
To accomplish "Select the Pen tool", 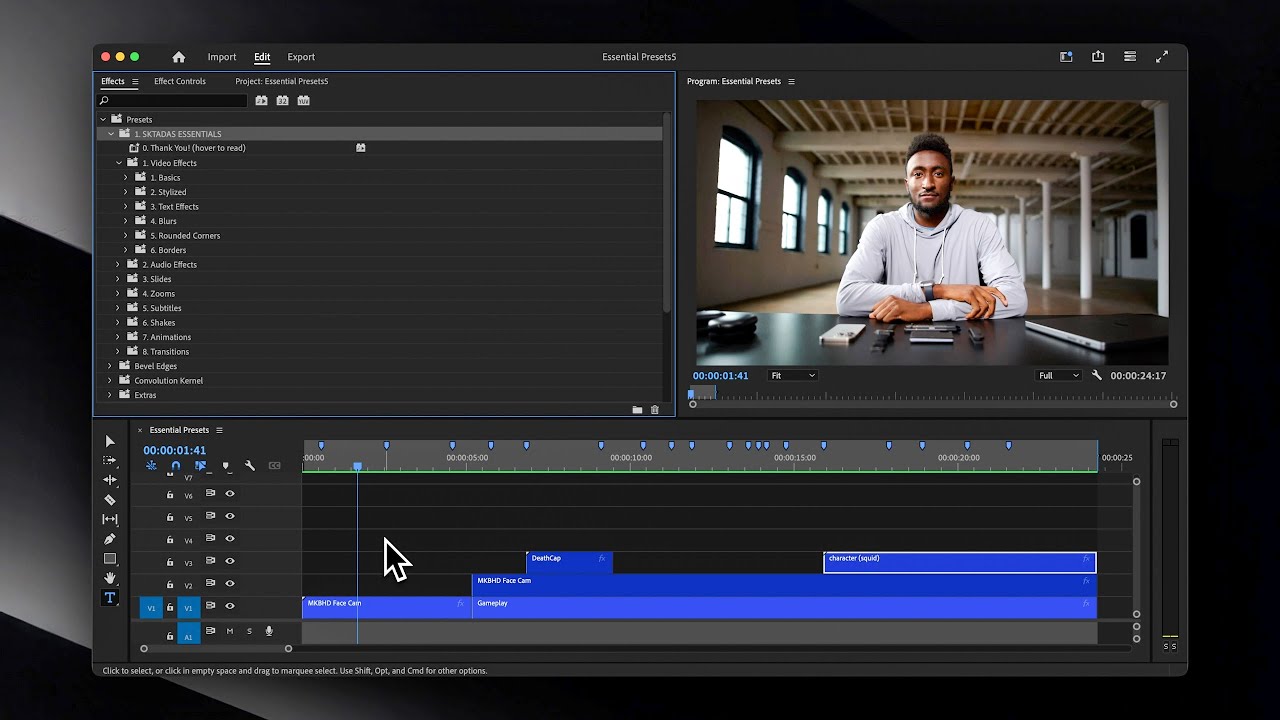I will (x=110, y=539).
